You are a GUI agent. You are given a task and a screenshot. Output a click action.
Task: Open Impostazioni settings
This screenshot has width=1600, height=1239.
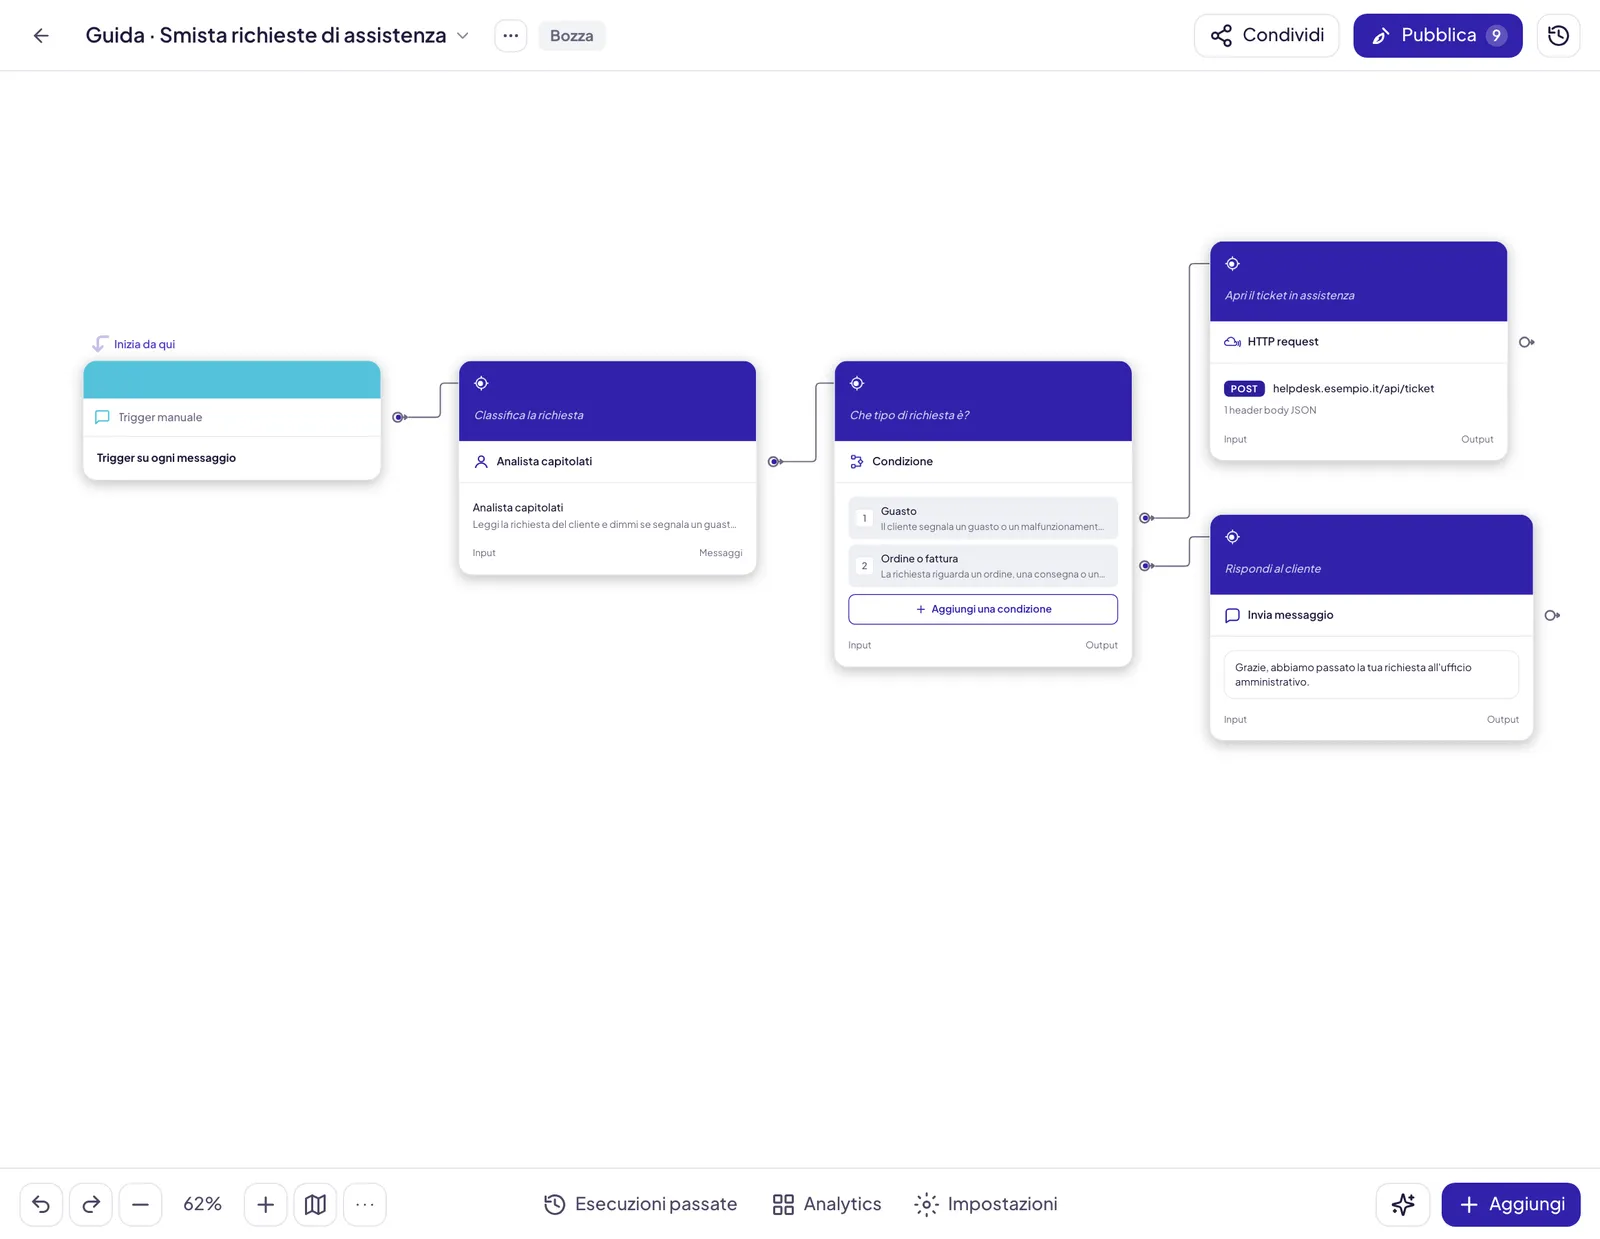[x=986, y=1204]
